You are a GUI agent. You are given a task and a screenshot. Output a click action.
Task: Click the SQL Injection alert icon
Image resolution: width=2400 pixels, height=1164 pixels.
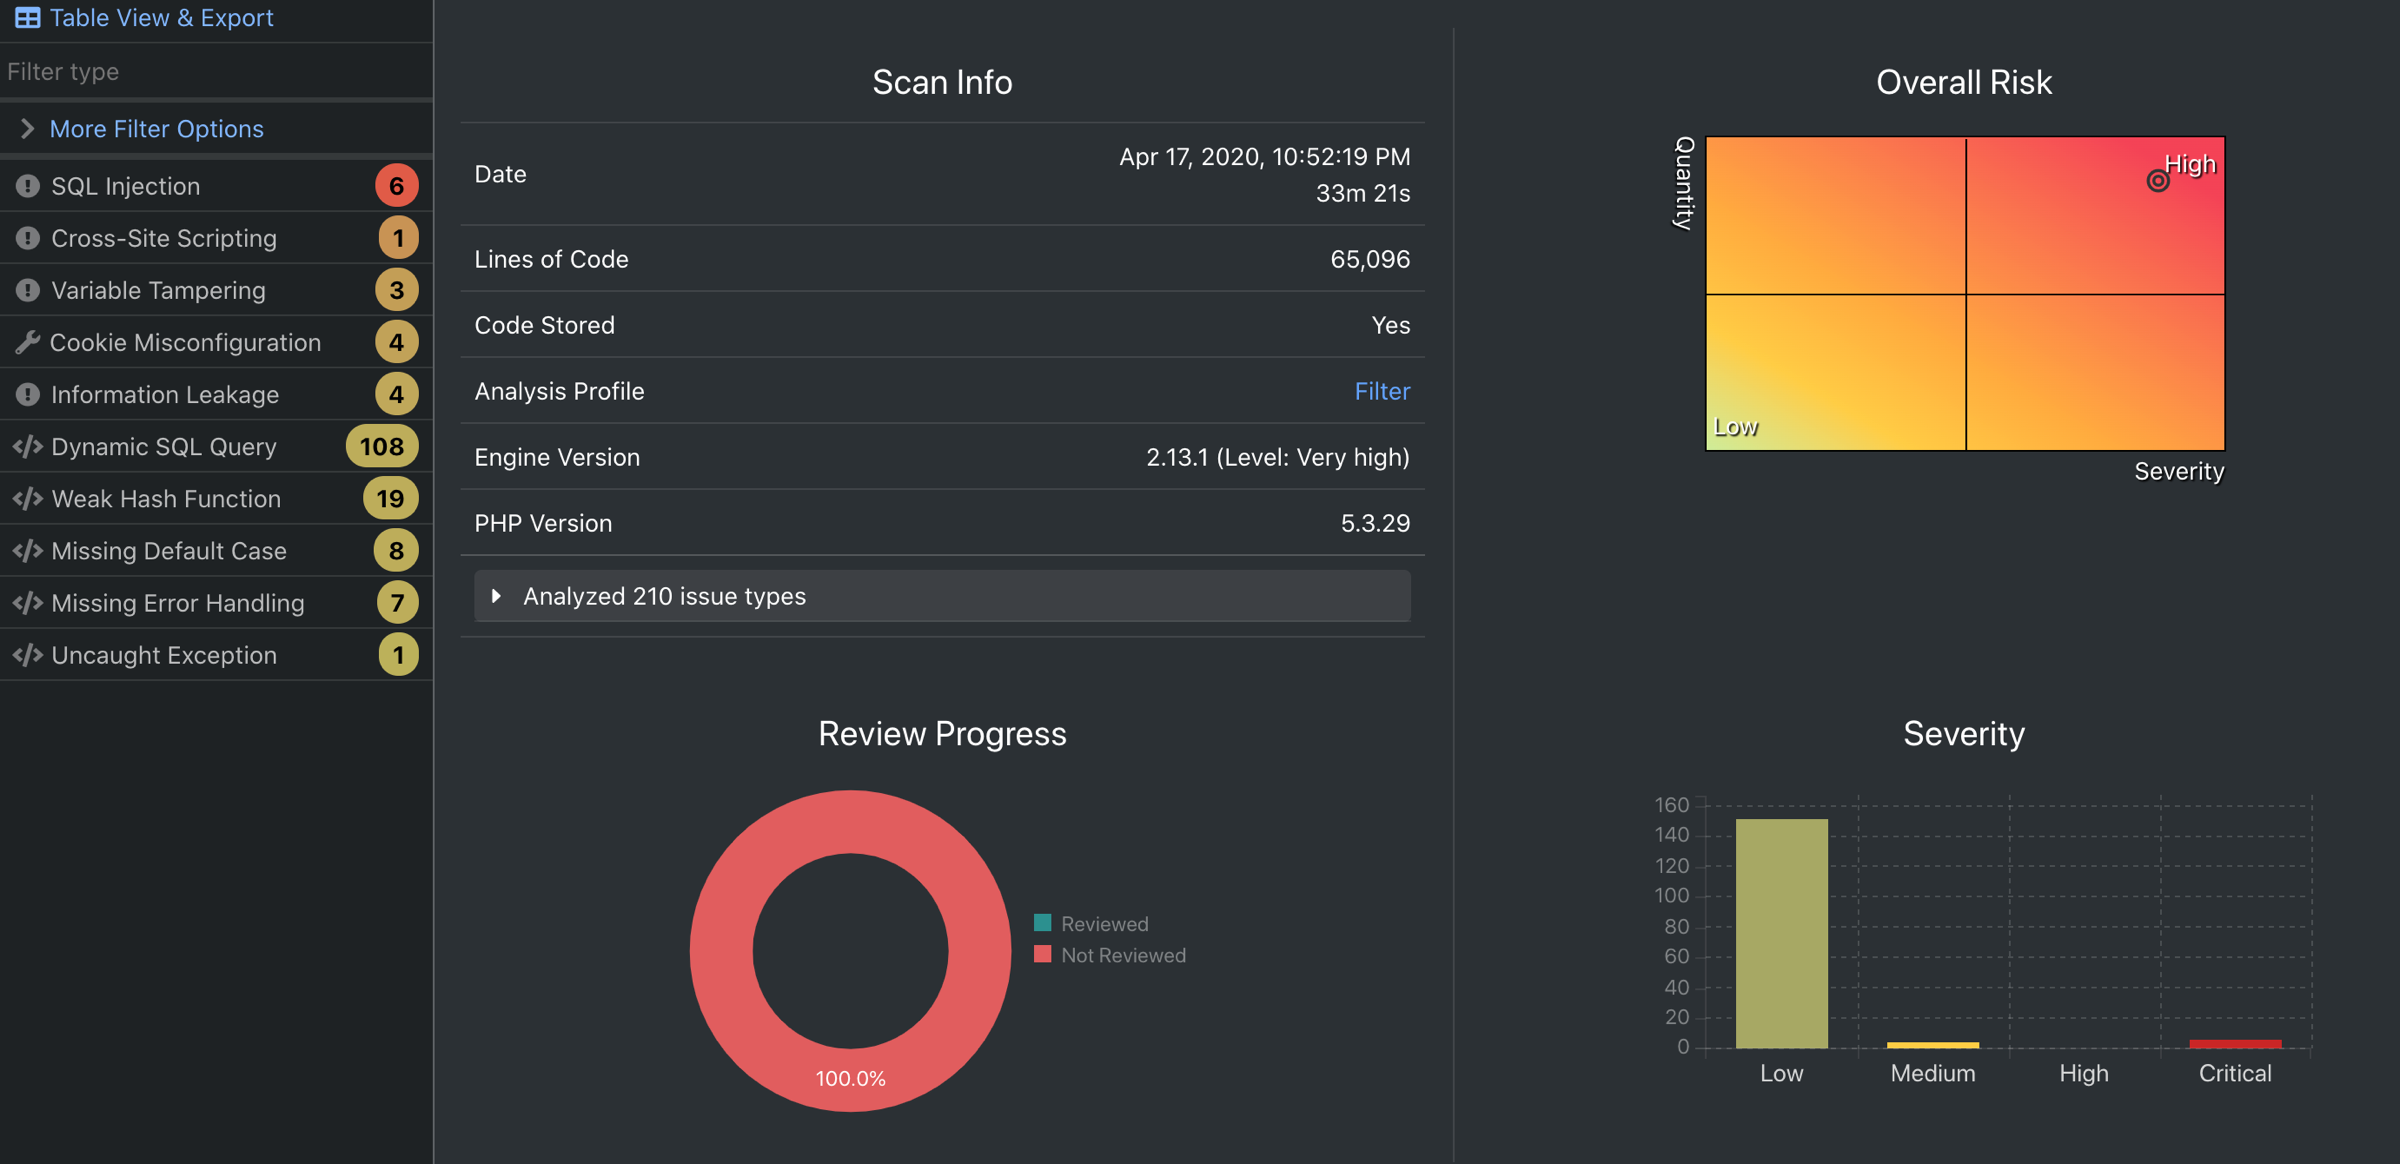(28, 186)
